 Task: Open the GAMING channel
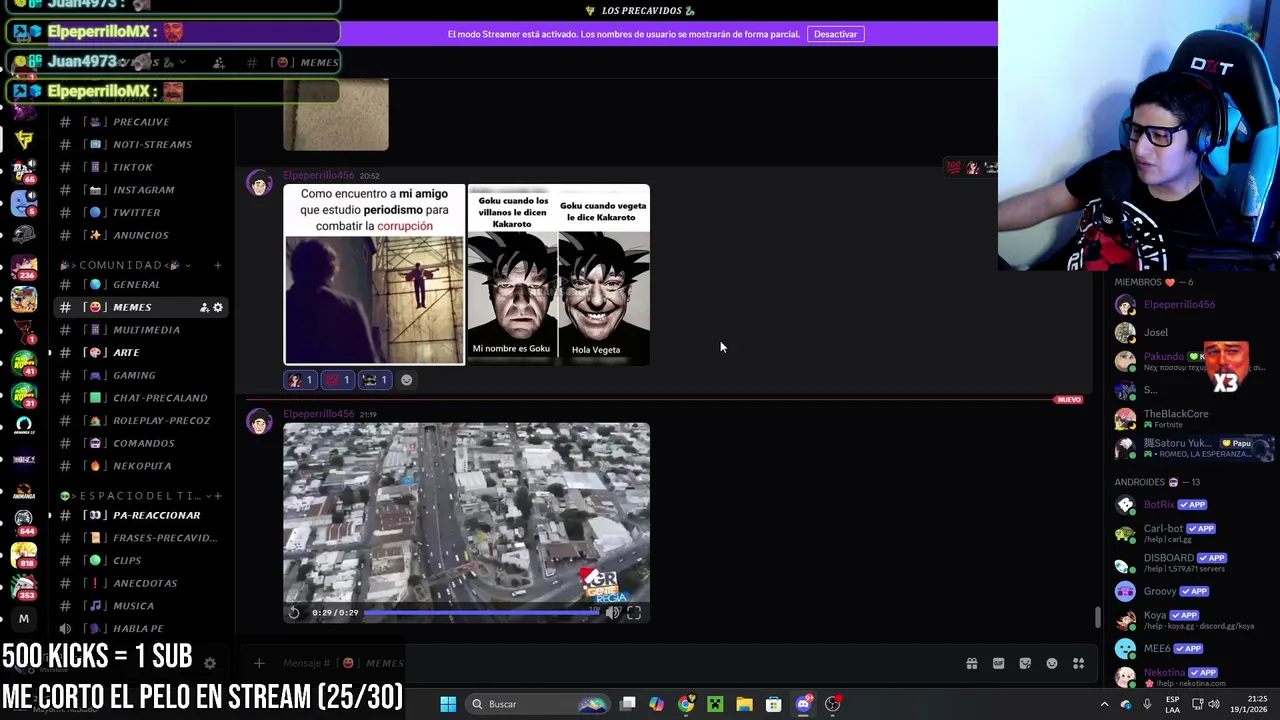(x=140, y=376)
